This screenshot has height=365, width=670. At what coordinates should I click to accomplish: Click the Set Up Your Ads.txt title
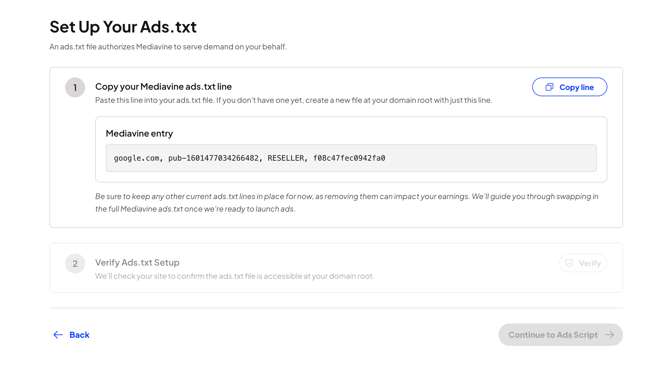click(x=123, y=27)
